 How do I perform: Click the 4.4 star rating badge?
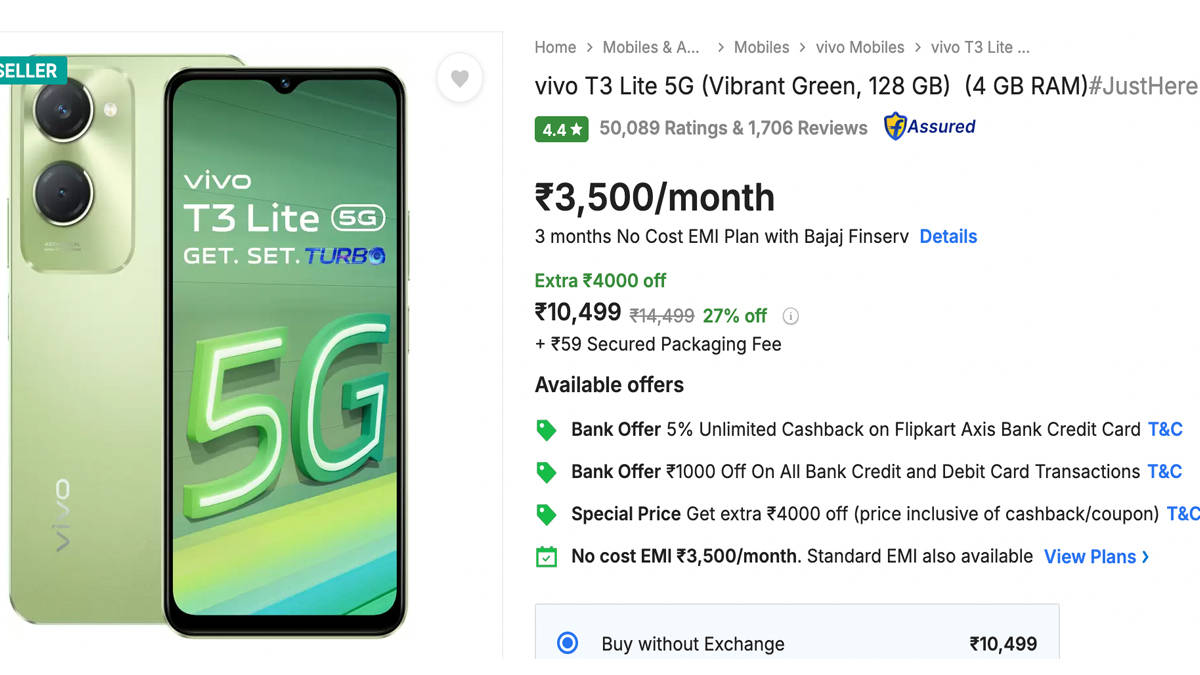[x=561, y=129]
